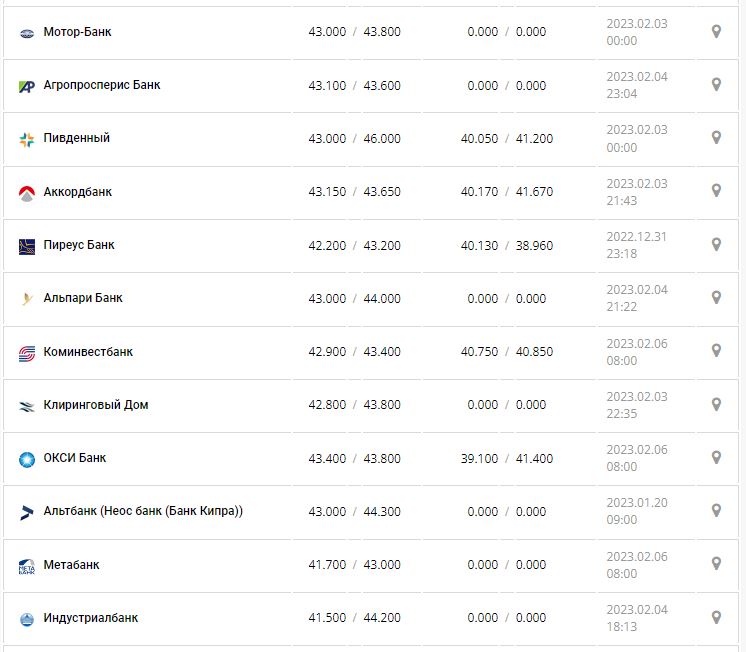Click the map pin icon for Мотор-Банк

(x=716, y=32)
